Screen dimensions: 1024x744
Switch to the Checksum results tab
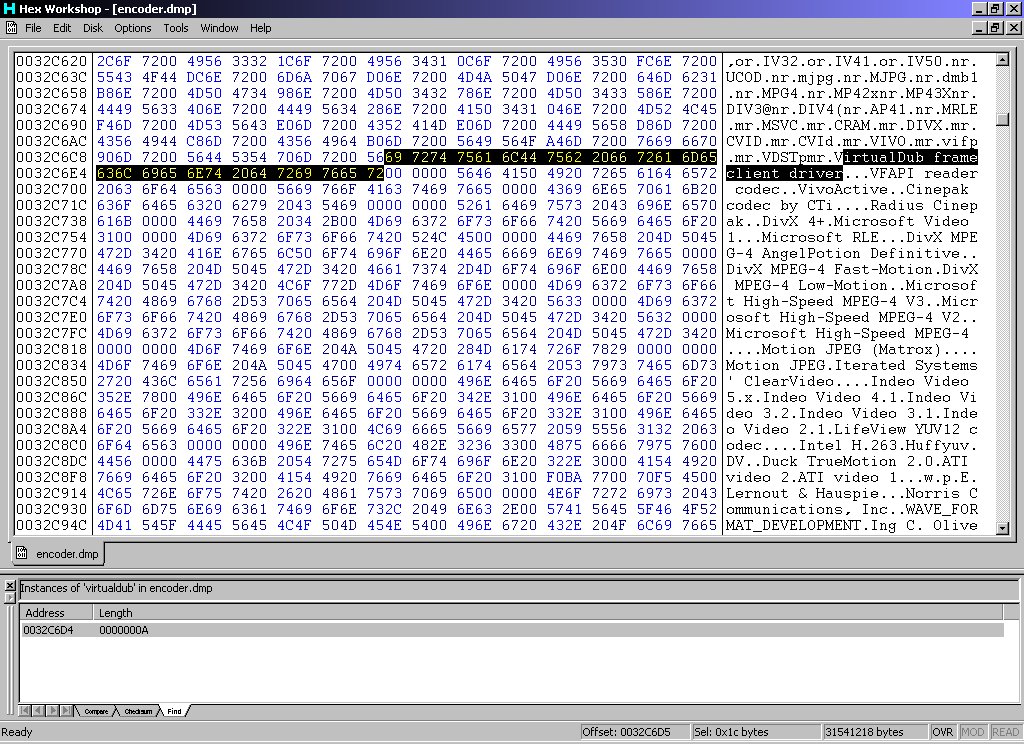(138, 711)
